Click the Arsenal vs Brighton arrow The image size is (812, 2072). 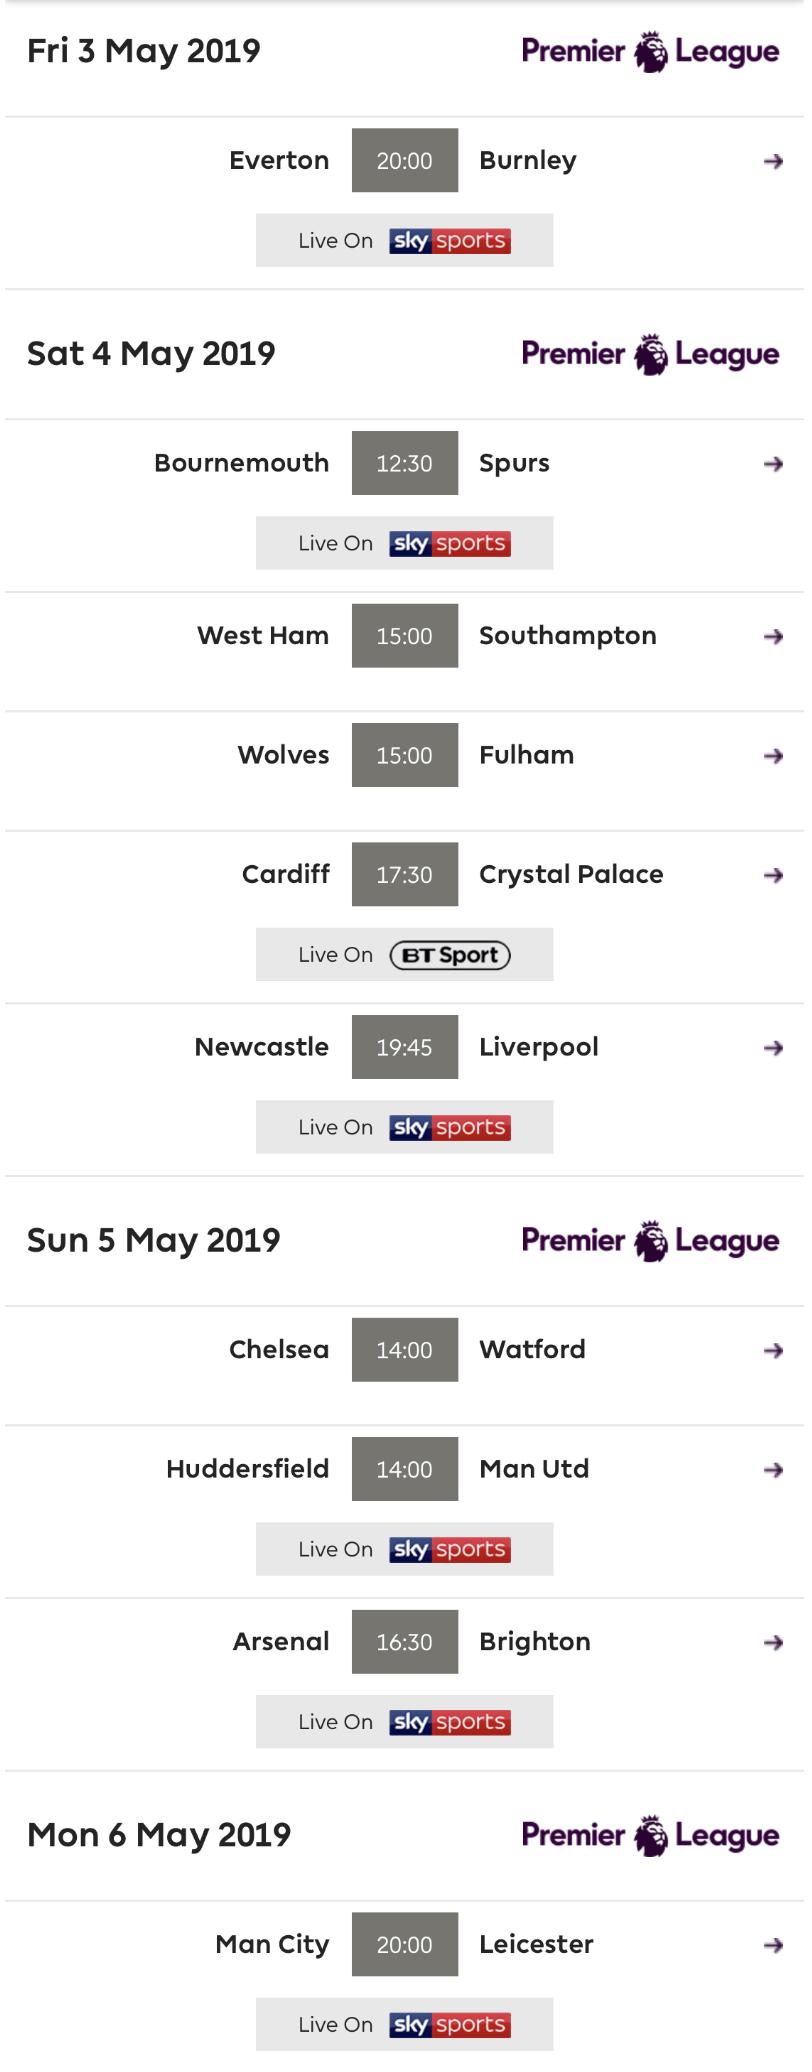(773, 1643)
